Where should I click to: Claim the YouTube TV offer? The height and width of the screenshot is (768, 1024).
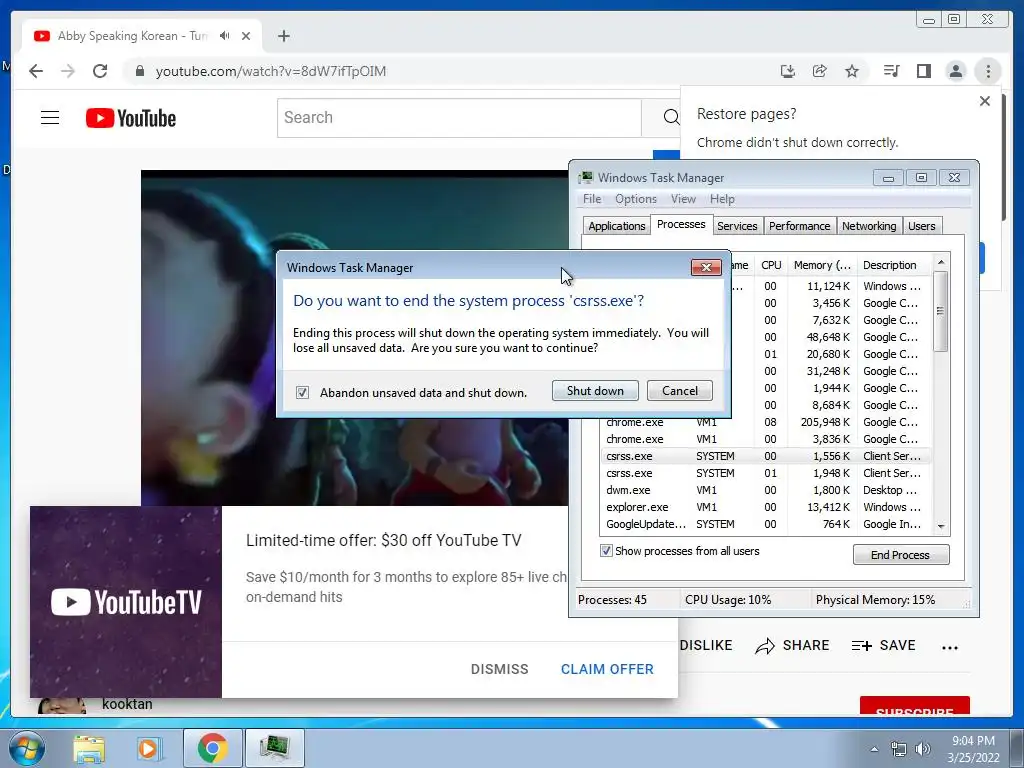coord(607,669)
